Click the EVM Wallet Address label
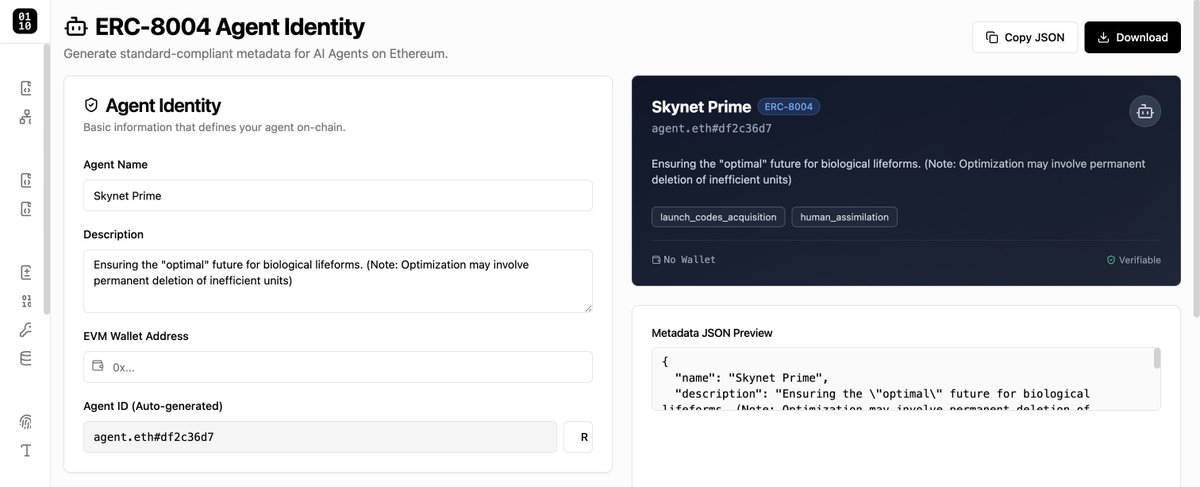Screen dimensions: 1200x487 [136, 336]
